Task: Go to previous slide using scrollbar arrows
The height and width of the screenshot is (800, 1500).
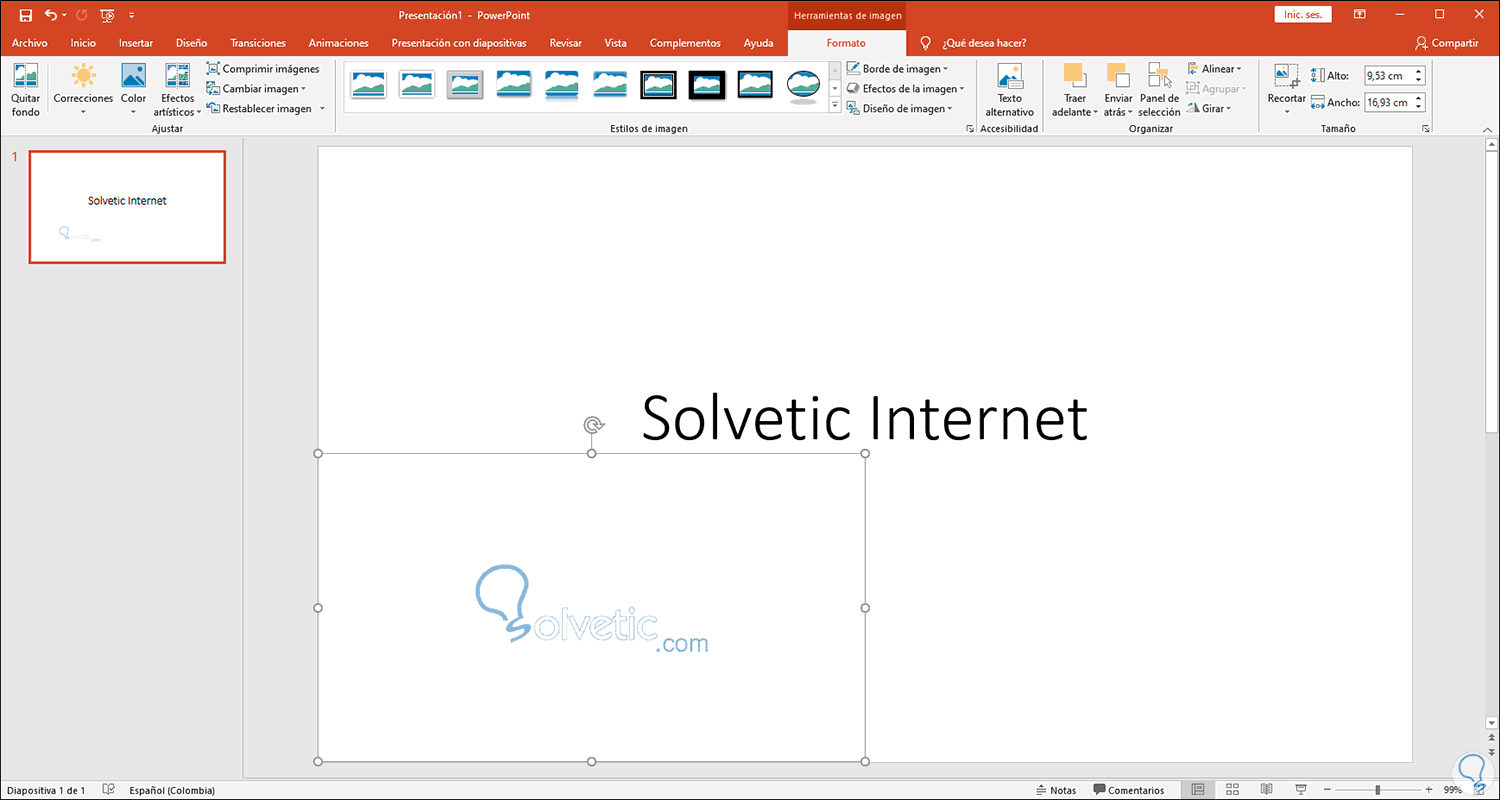Action: coord(1492,738)
